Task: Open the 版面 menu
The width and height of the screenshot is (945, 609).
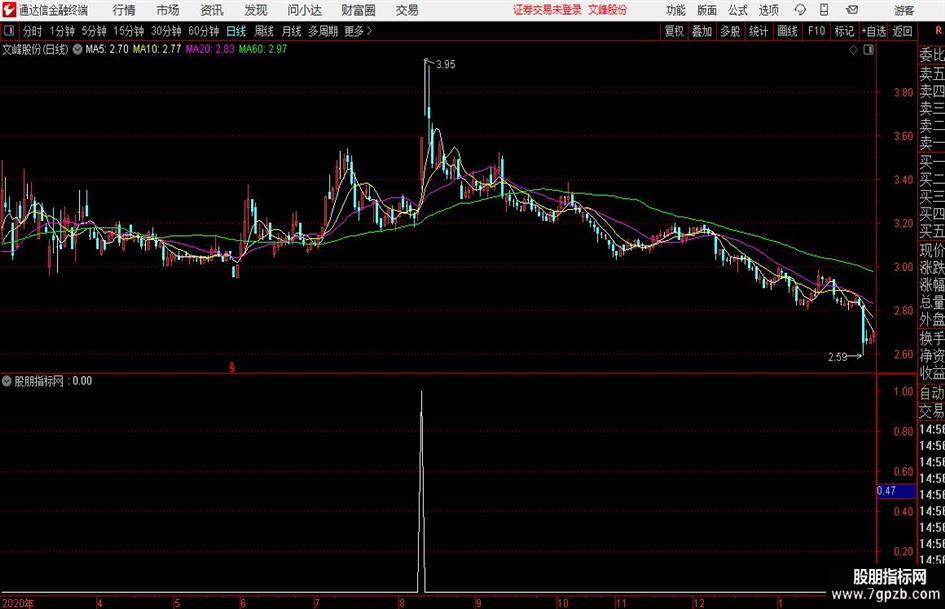Action: click(x=707, y=10)
